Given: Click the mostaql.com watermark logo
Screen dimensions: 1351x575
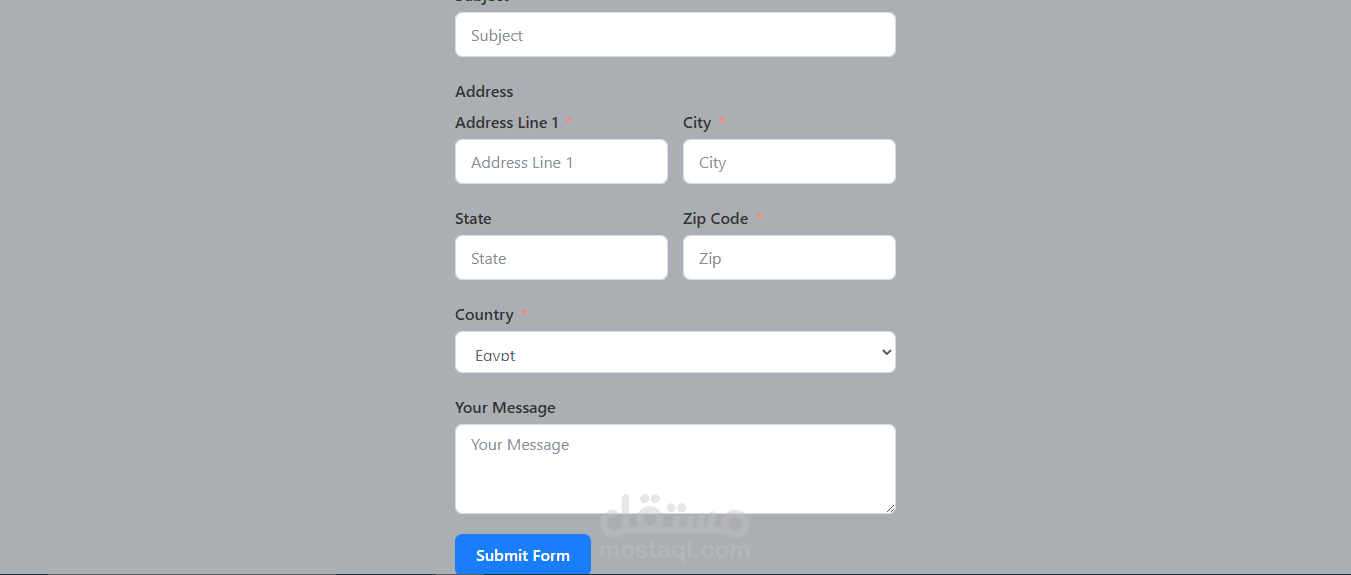Looking at the screenshot, I should click(675, 527).
